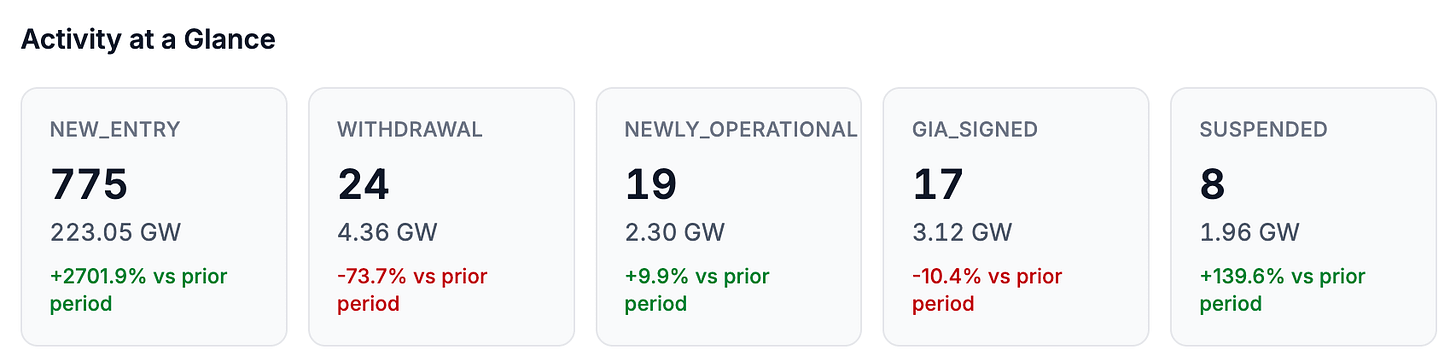Click the 775 new entry count
The image size is (1456, 362).
(89, 185)
